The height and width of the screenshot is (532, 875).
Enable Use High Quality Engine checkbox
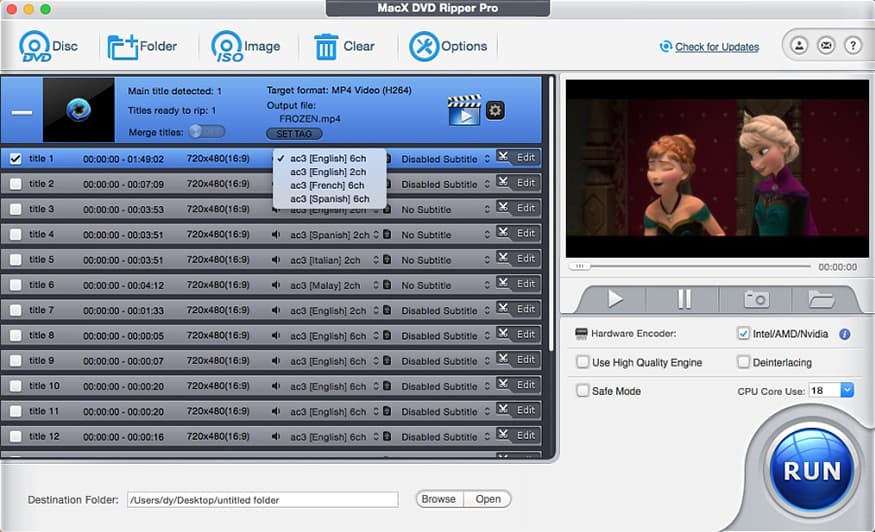point(583,362)
